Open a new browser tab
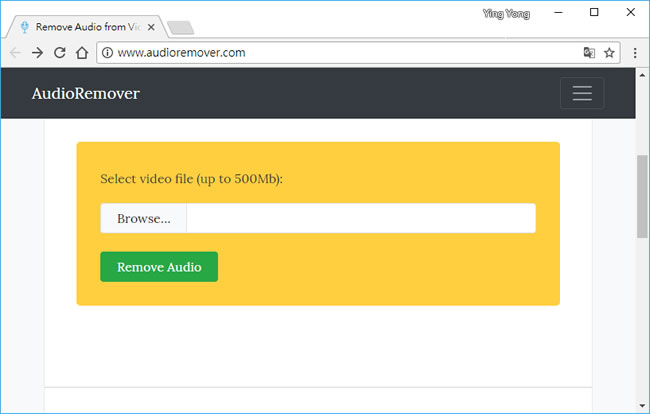Image resolution: width=650 pixels, height=414 pixels. pos(181,27)
